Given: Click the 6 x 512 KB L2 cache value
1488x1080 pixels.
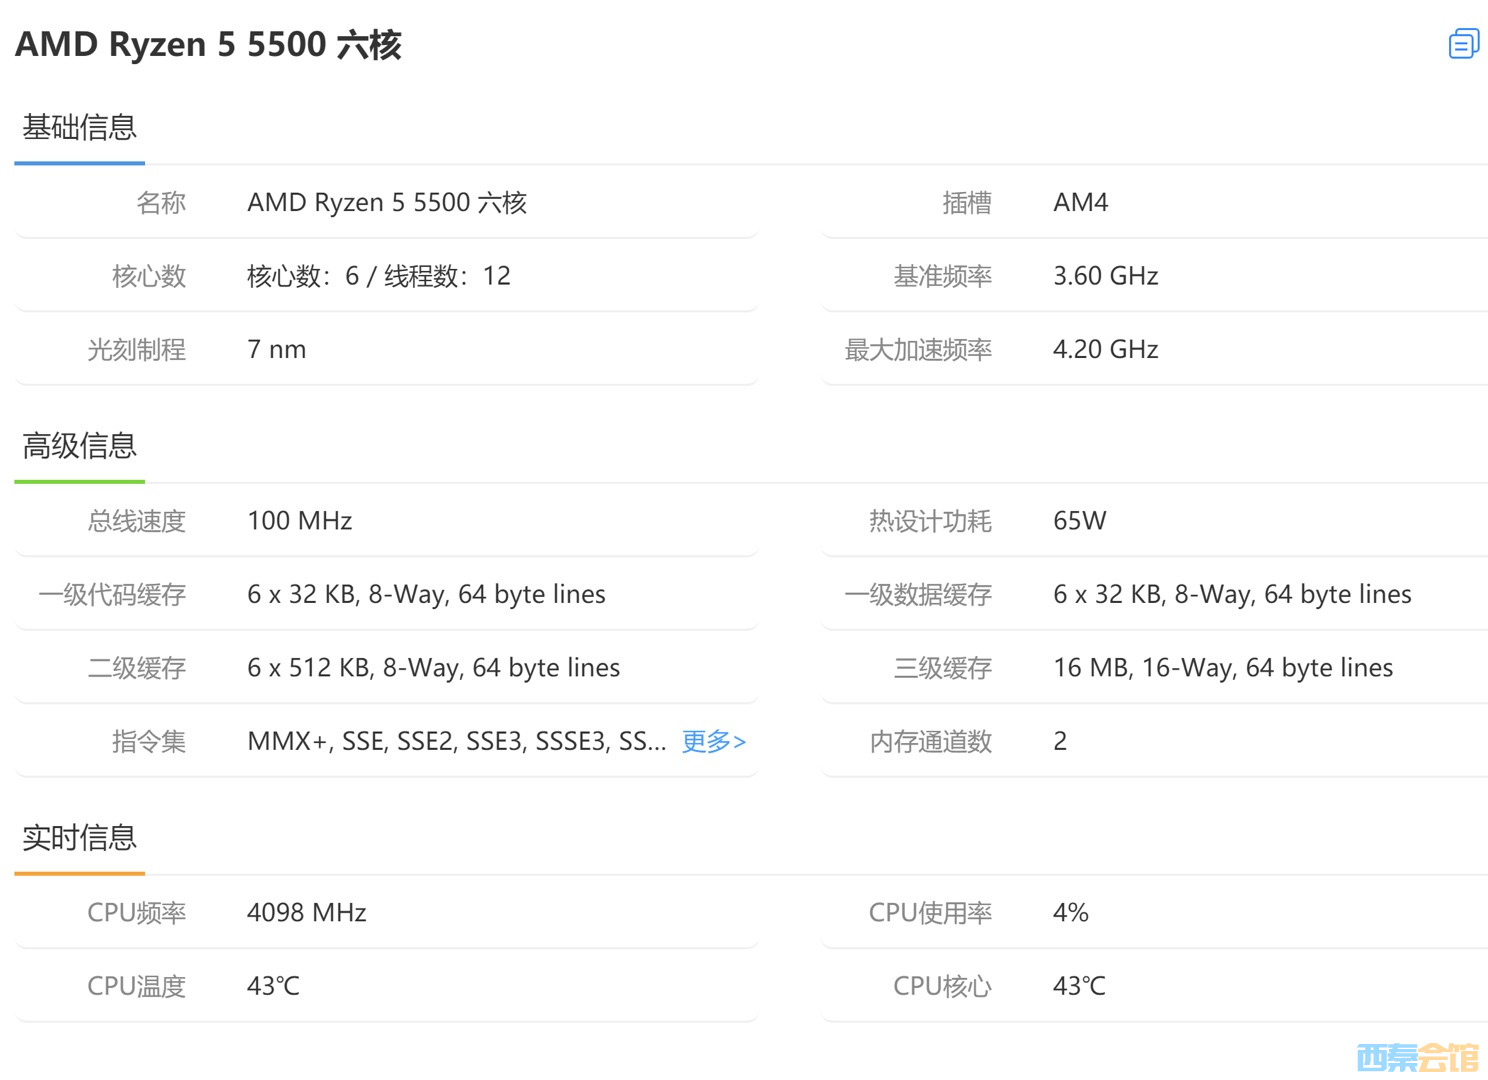Looking at the screenshot, I should (x=433, y=668).
